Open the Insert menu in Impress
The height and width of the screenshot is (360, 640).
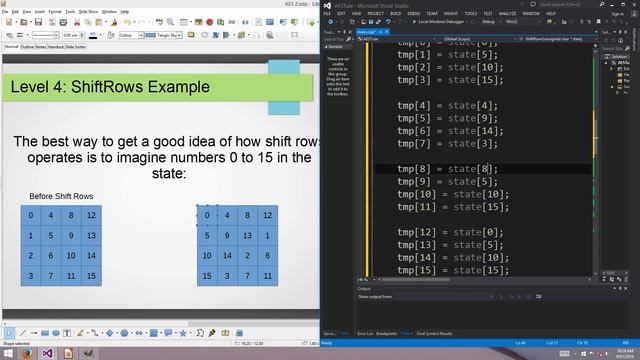click(x=40, y=11)
